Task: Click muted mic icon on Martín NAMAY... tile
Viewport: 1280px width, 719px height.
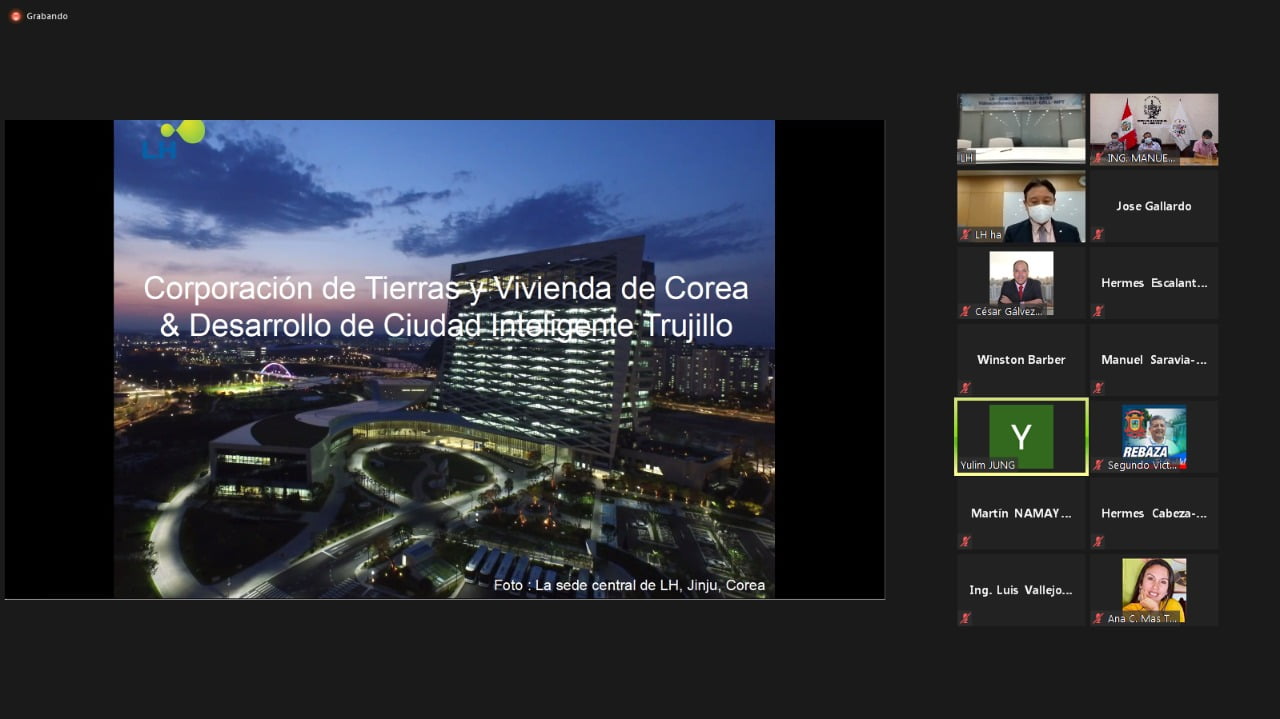Action: click(x=966, y=542)
